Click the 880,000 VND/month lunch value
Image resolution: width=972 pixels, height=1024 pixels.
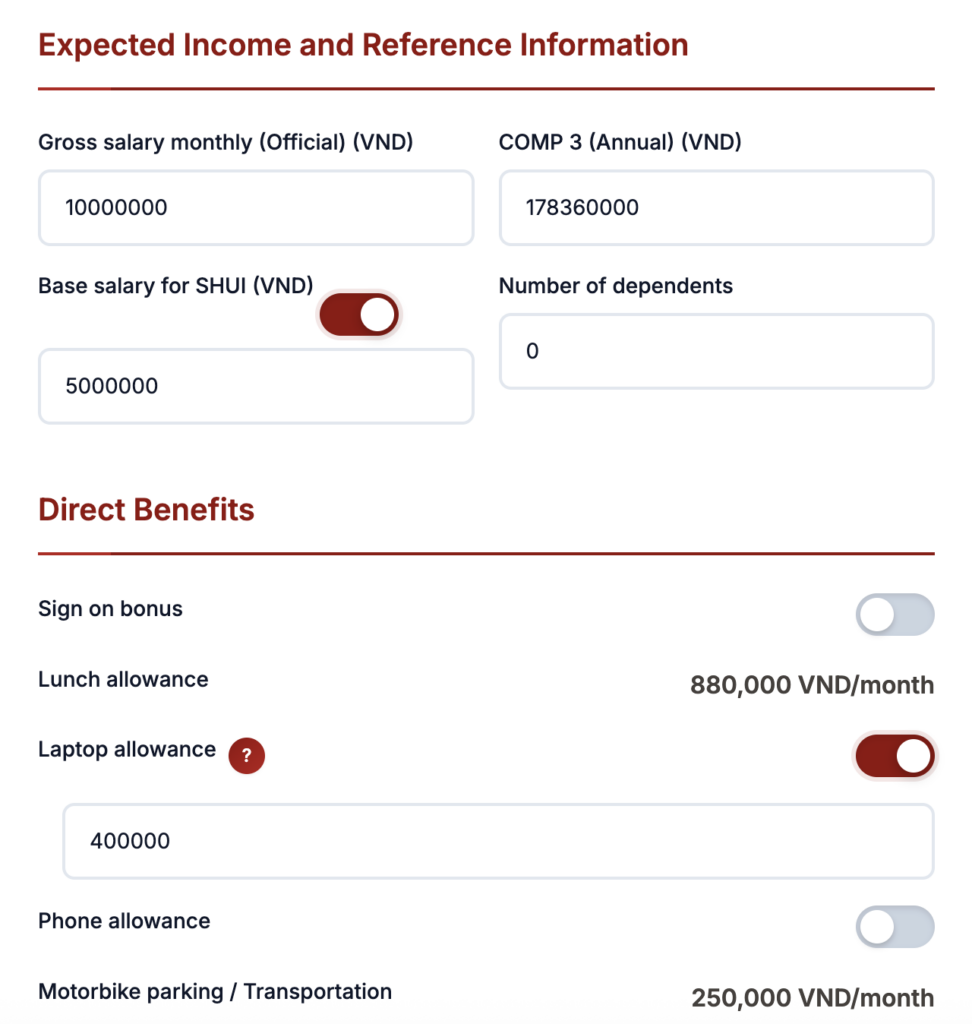click(x=811, y=686)
